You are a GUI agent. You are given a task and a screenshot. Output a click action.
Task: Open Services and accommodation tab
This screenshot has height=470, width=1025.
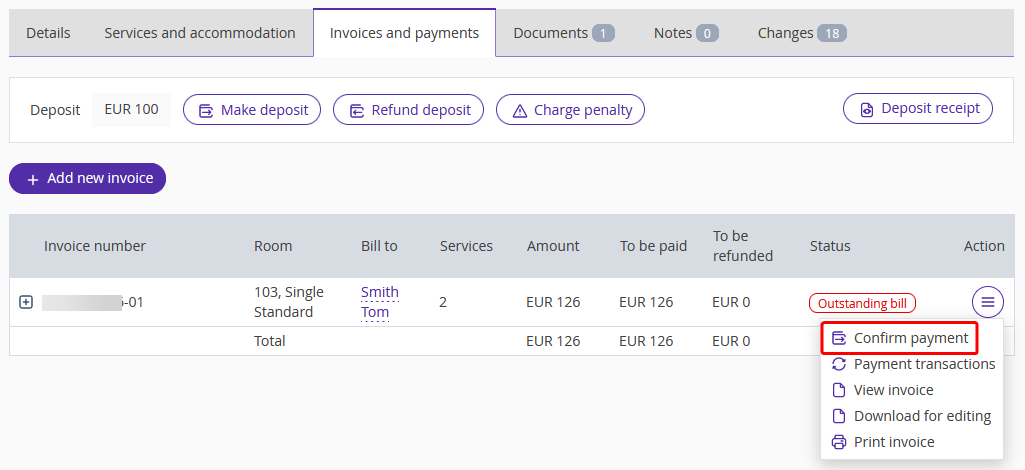200,33
